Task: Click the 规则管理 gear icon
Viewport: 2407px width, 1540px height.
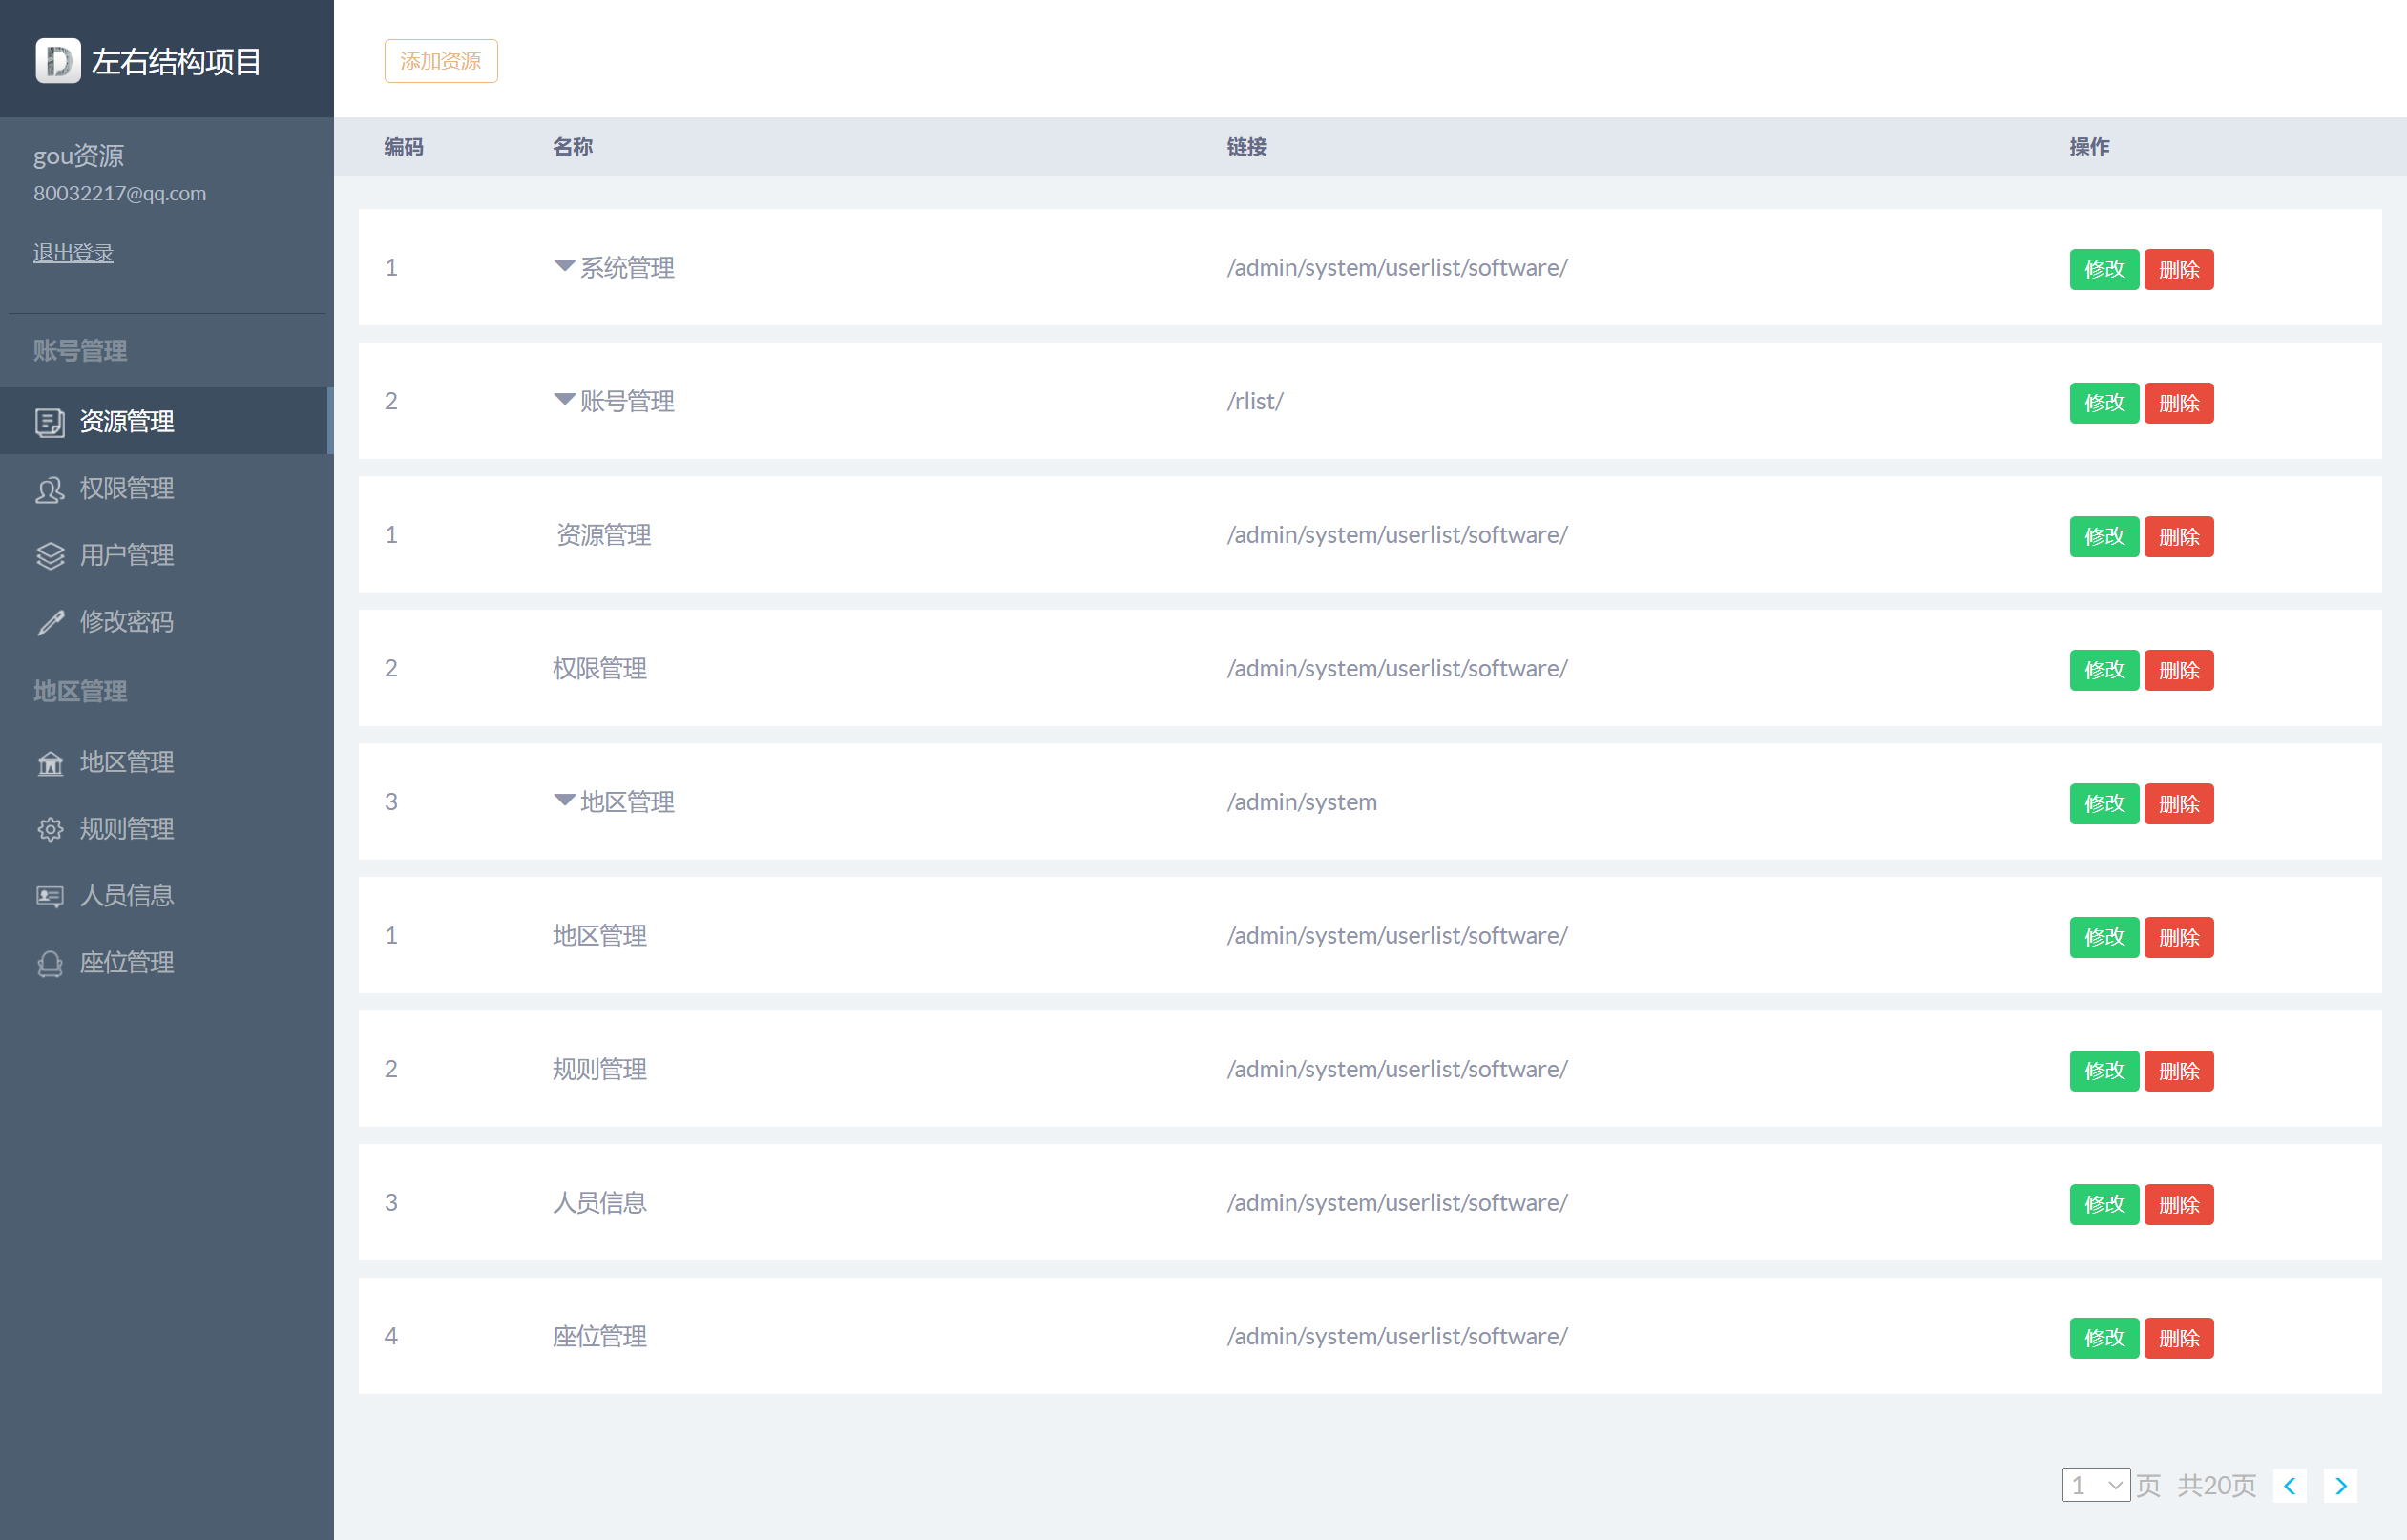Action: (x=50, y=829)
